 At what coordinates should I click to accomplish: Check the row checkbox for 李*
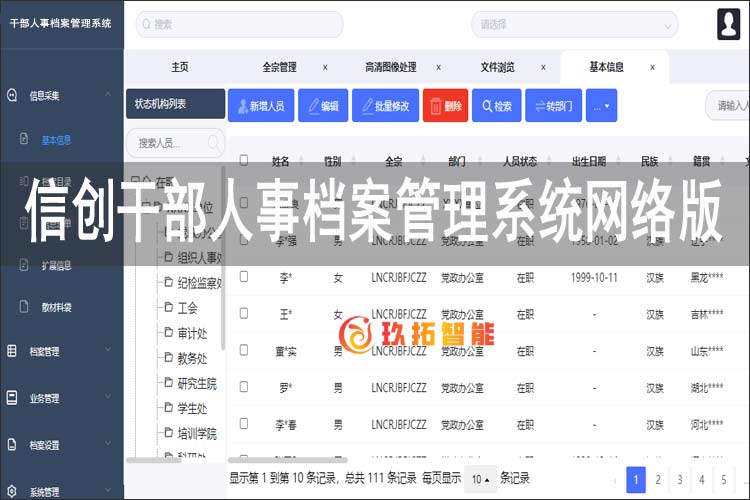click(x=244, y=276)
